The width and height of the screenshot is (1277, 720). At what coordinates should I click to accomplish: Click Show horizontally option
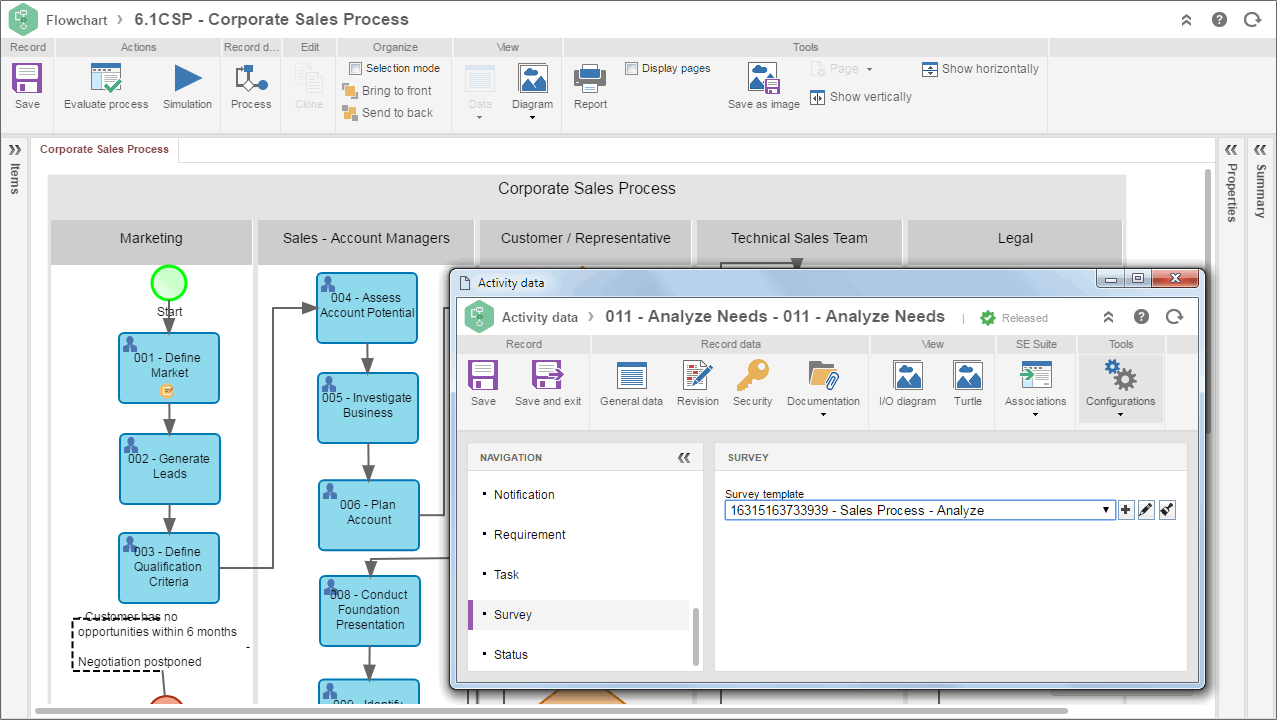980,69
